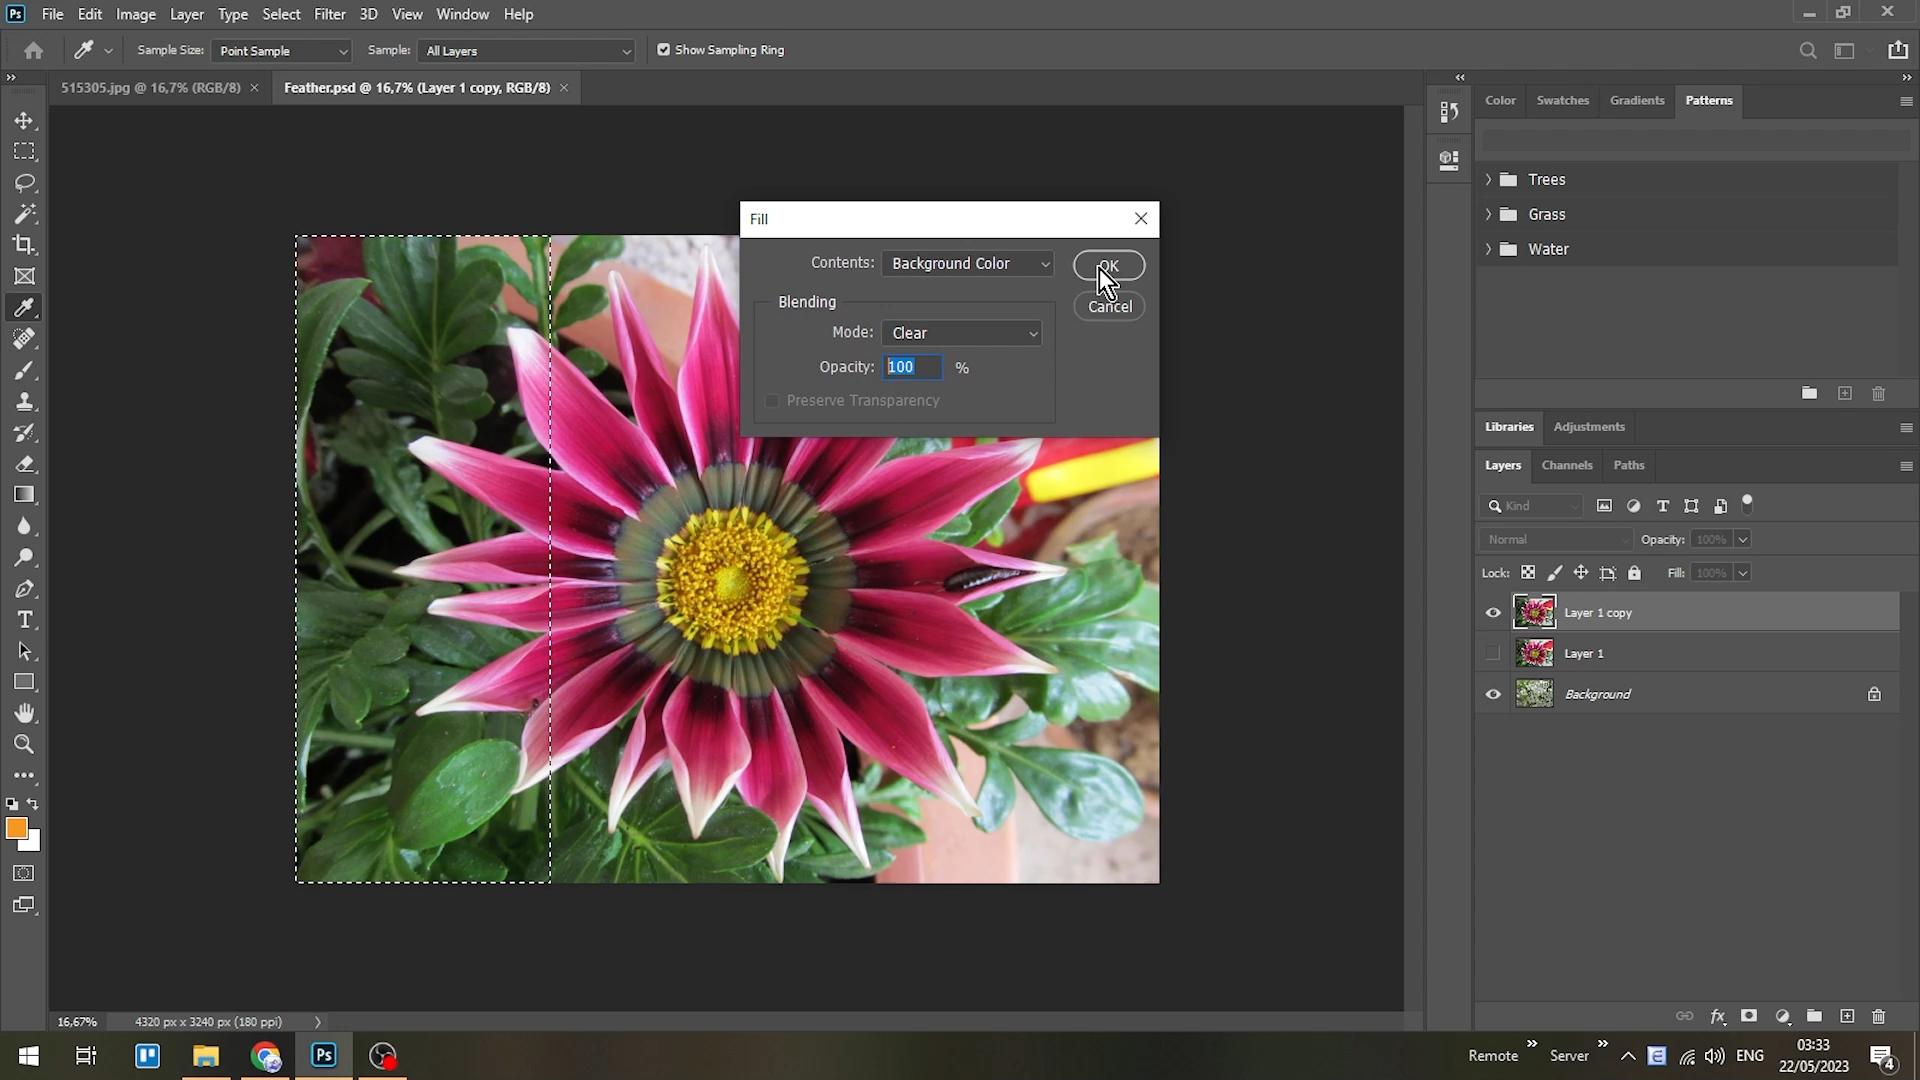The image size is (1920, 1080).
Task: Switch to the Channels tab
Action: click(x=1567, y=465)
